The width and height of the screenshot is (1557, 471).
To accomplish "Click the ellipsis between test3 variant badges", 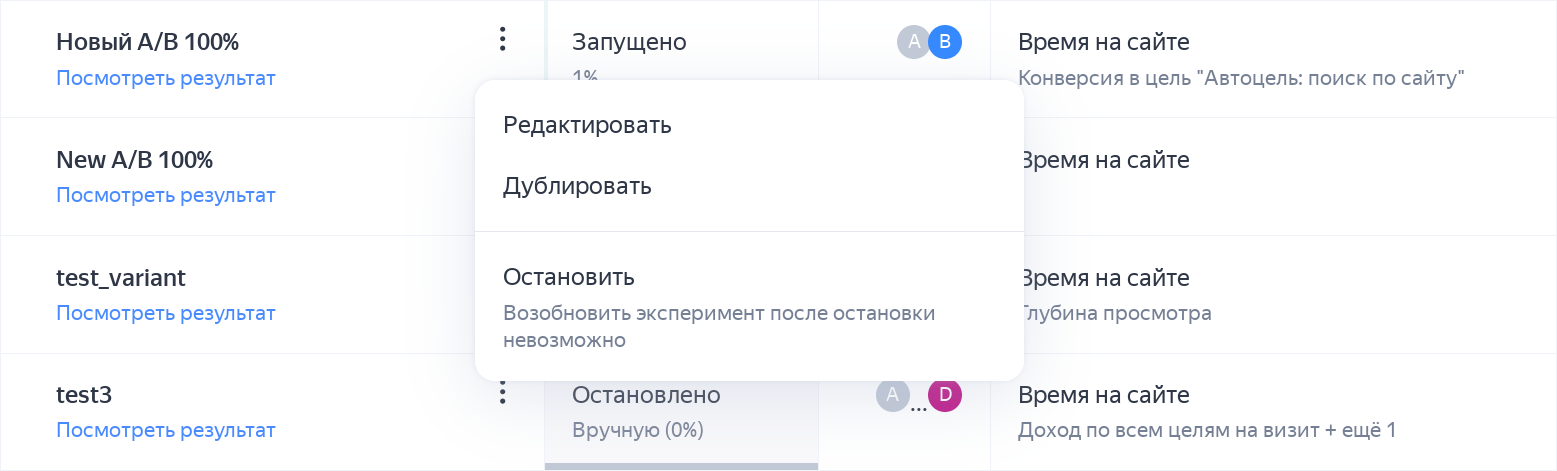I will [x=919, y=405].
